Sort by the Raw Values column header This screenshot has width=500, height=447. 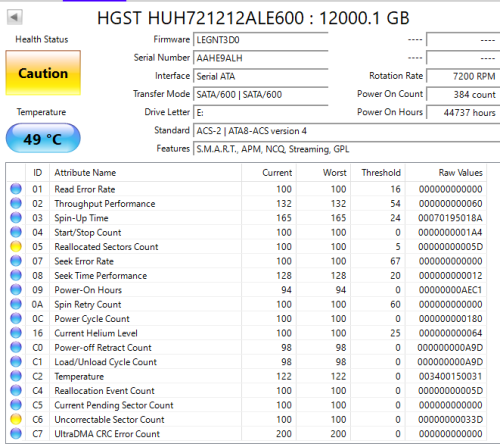coord(446,173)
